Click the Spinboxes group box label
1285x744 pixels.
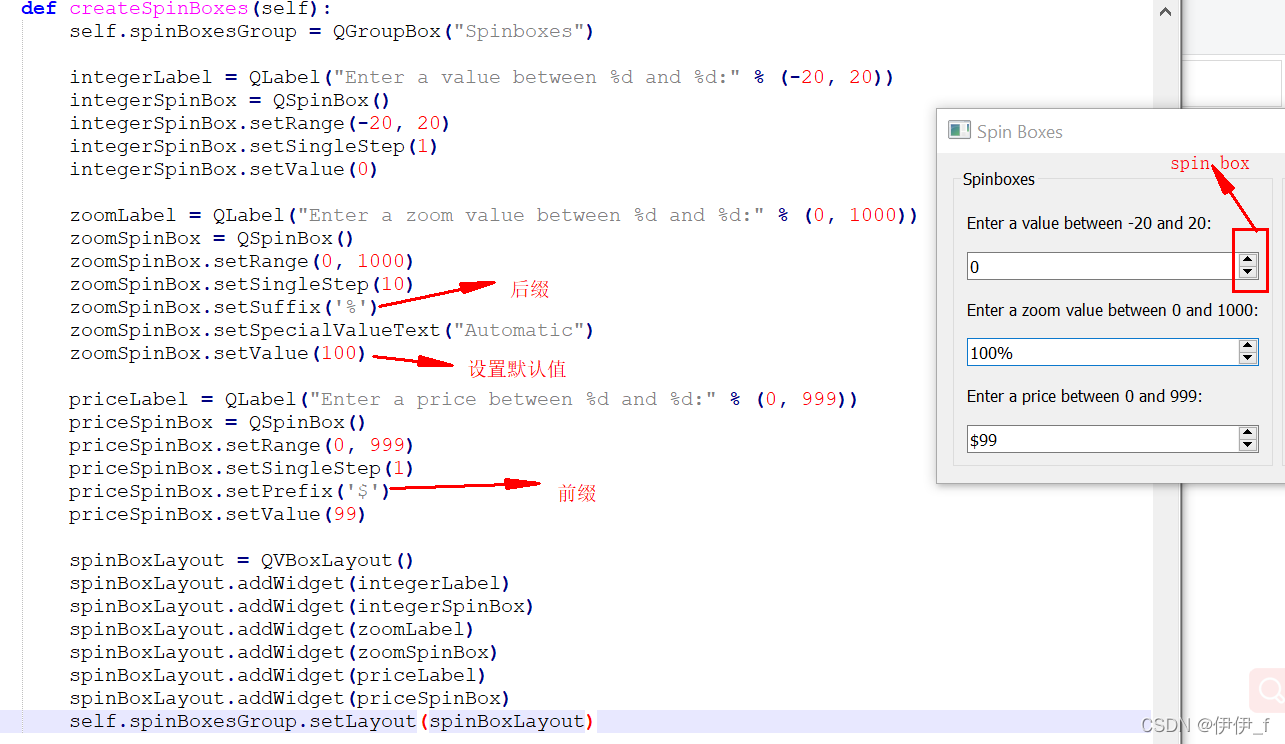(x=998, y=180)
